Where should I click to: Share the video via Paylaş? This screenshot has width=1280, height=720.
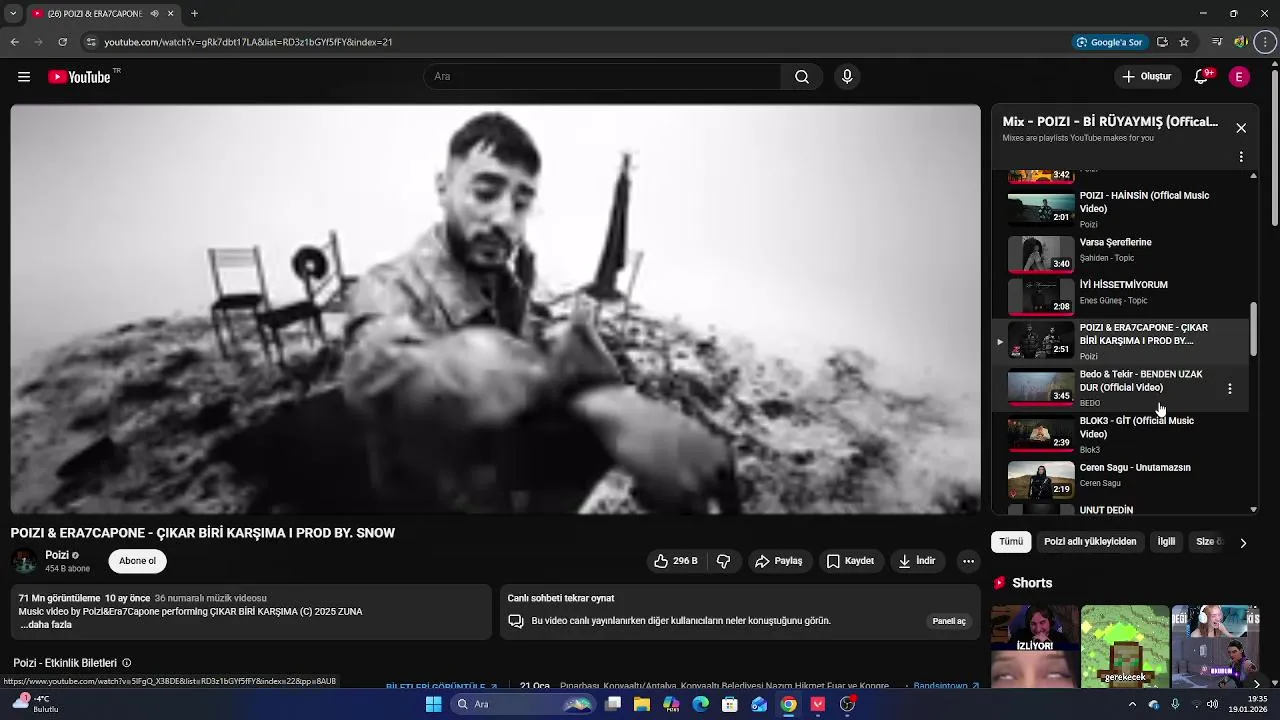tap(778, 561)
